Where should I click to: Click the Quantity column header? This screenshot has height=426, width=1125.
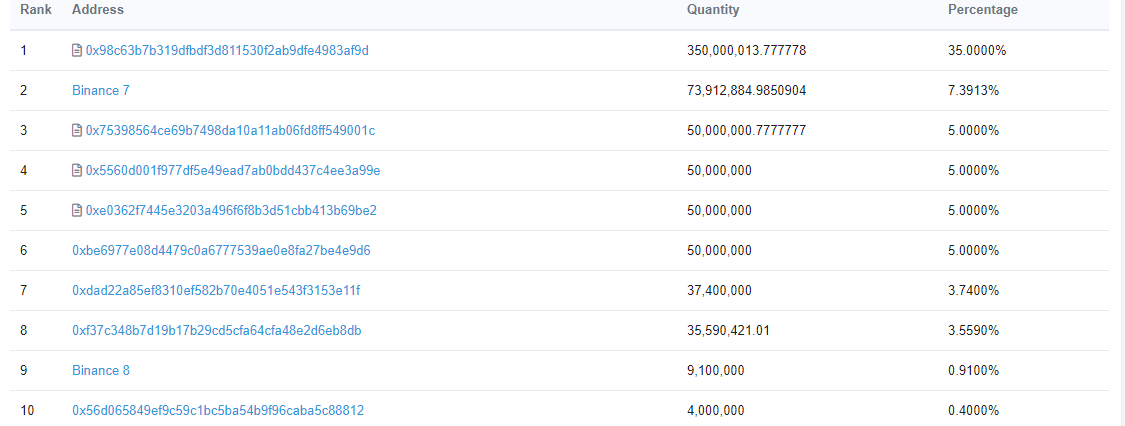click(713, 10)
